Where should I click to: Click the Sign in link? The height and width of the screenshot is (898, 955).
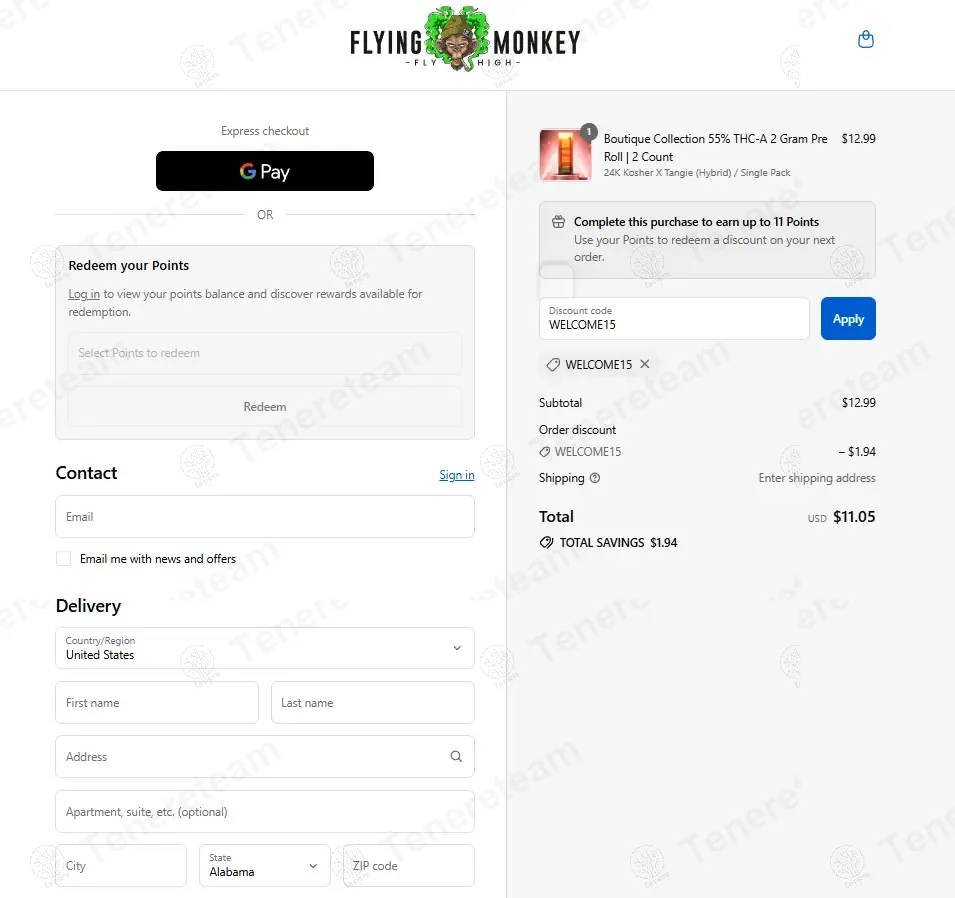click(457, 475)
